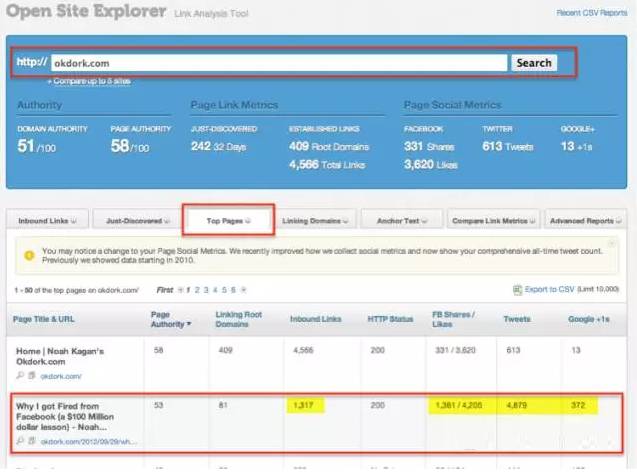
Task: Open the Just-Discovered tab
Action: [x=137, y=221]
